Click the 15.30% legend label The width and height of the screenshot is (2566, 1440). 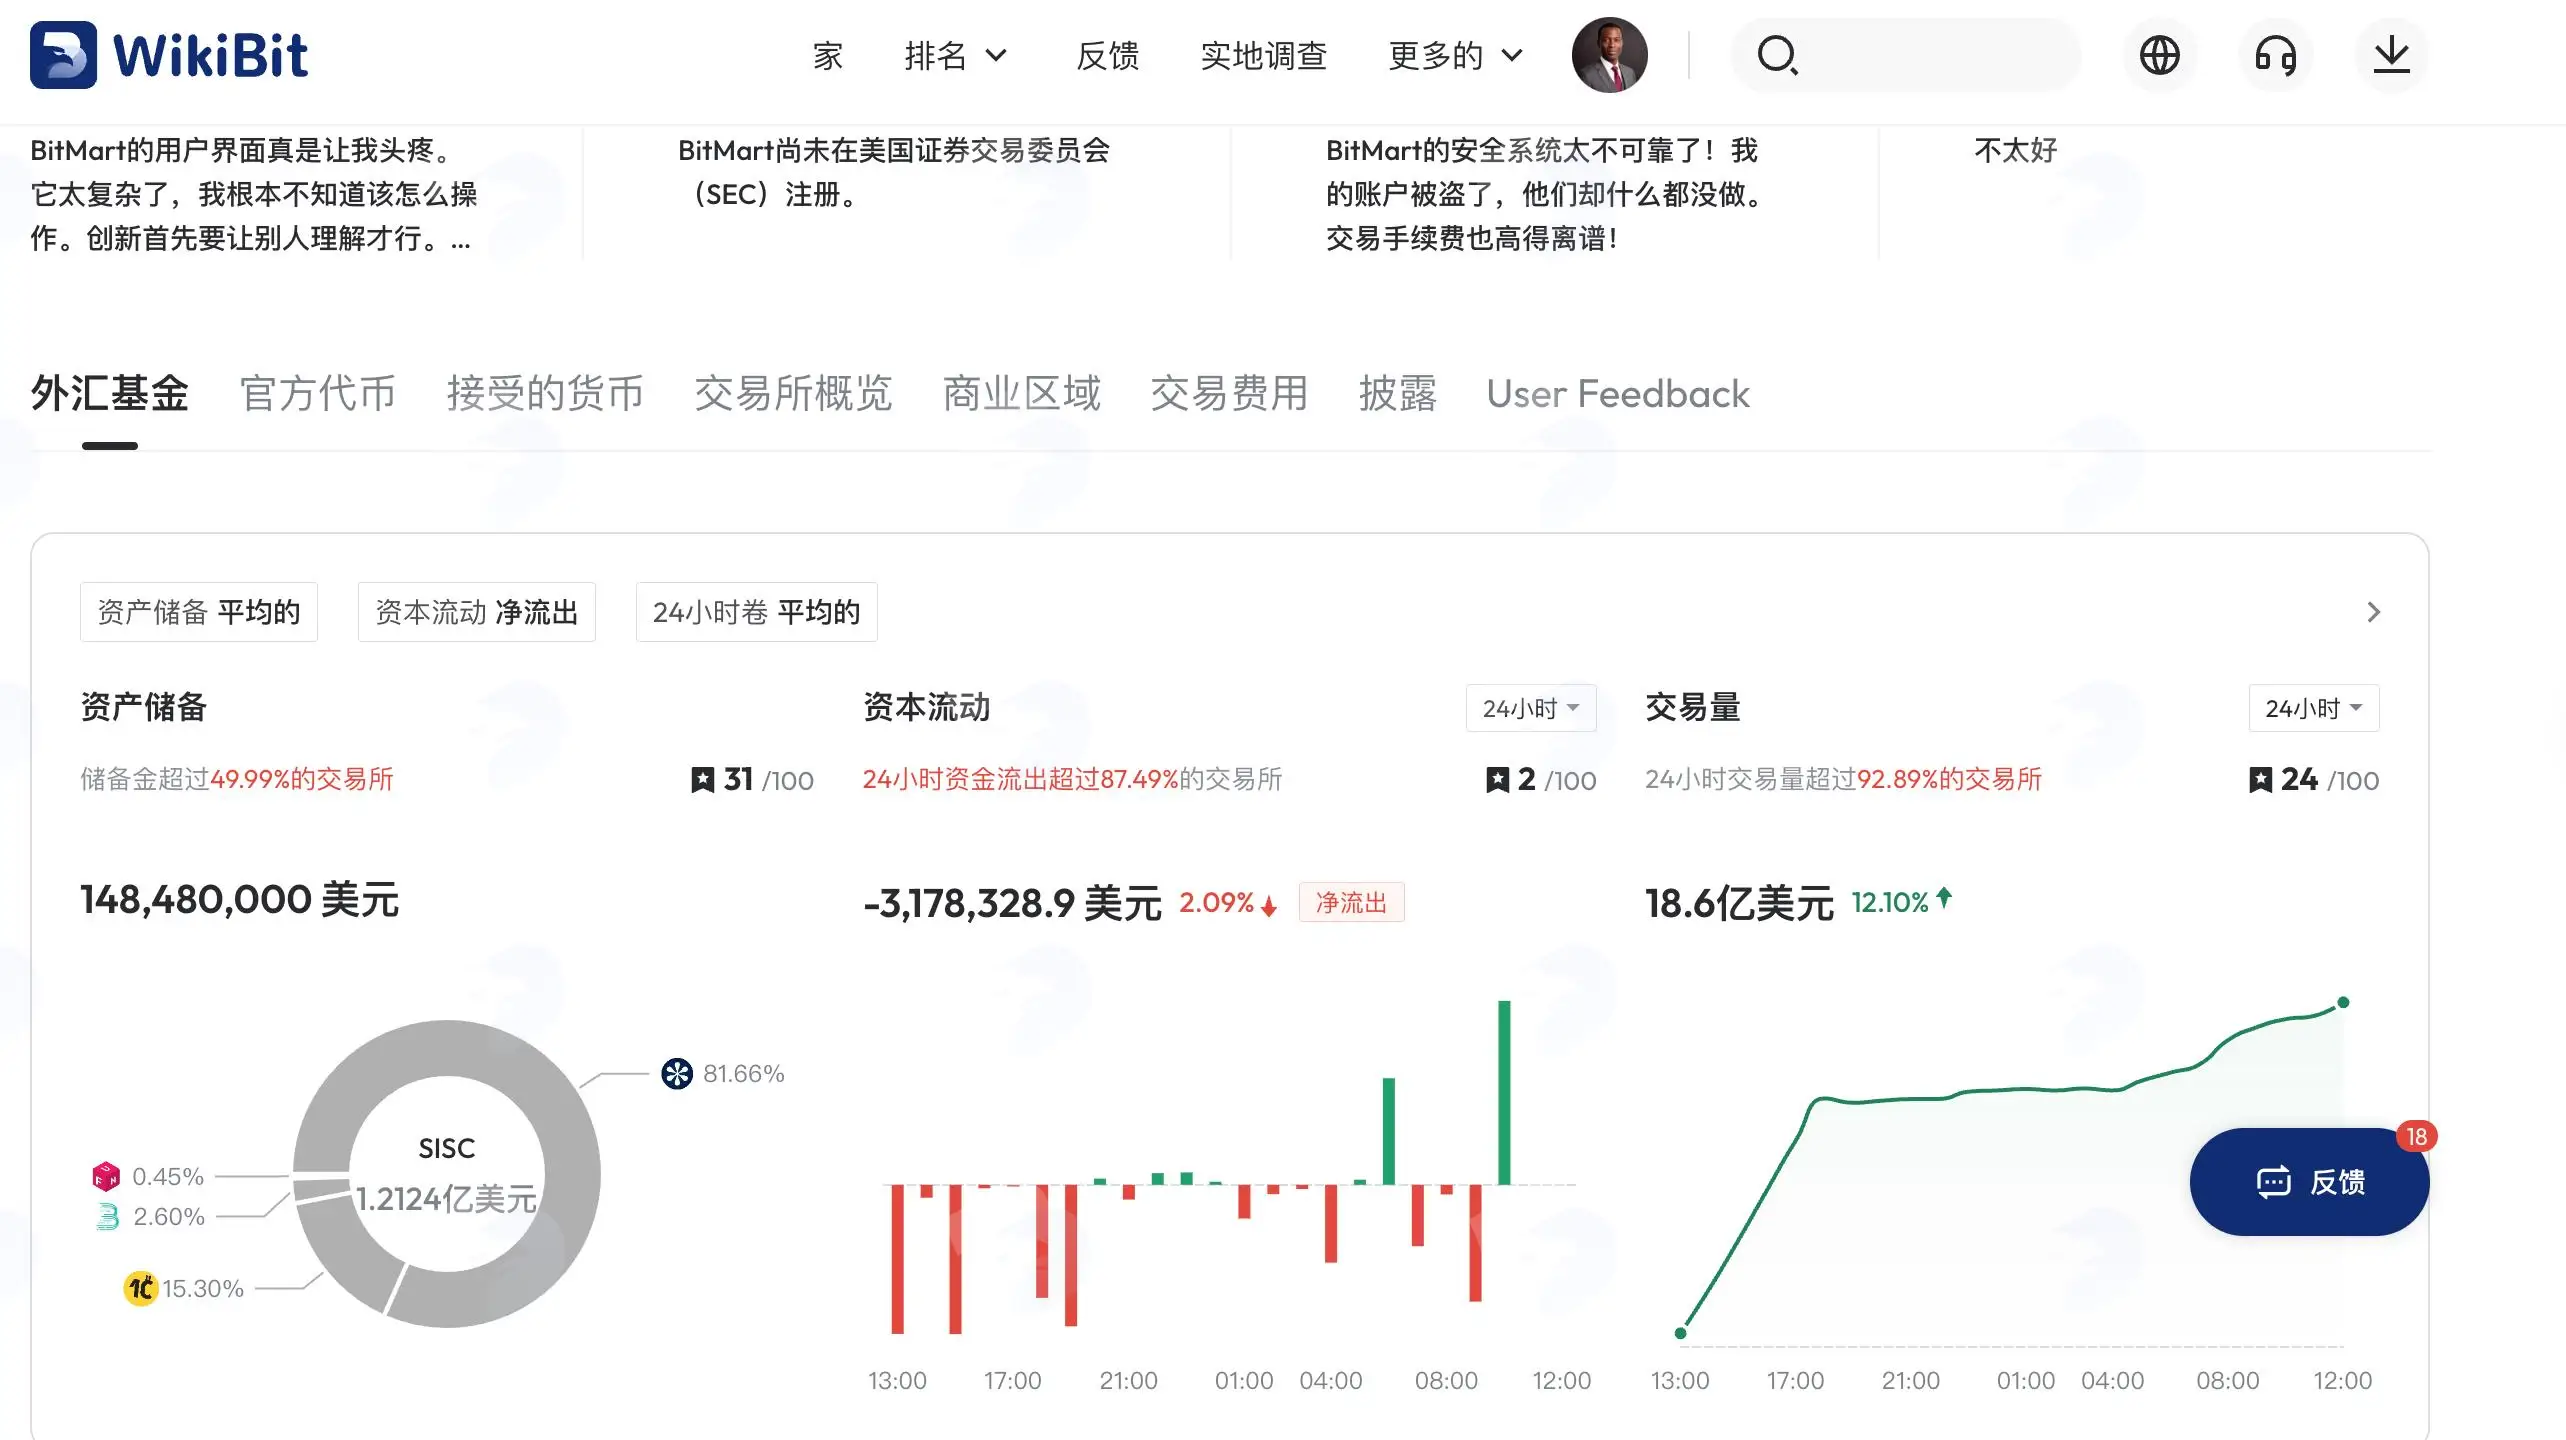pyautogui.click(x=203, y=1289)
